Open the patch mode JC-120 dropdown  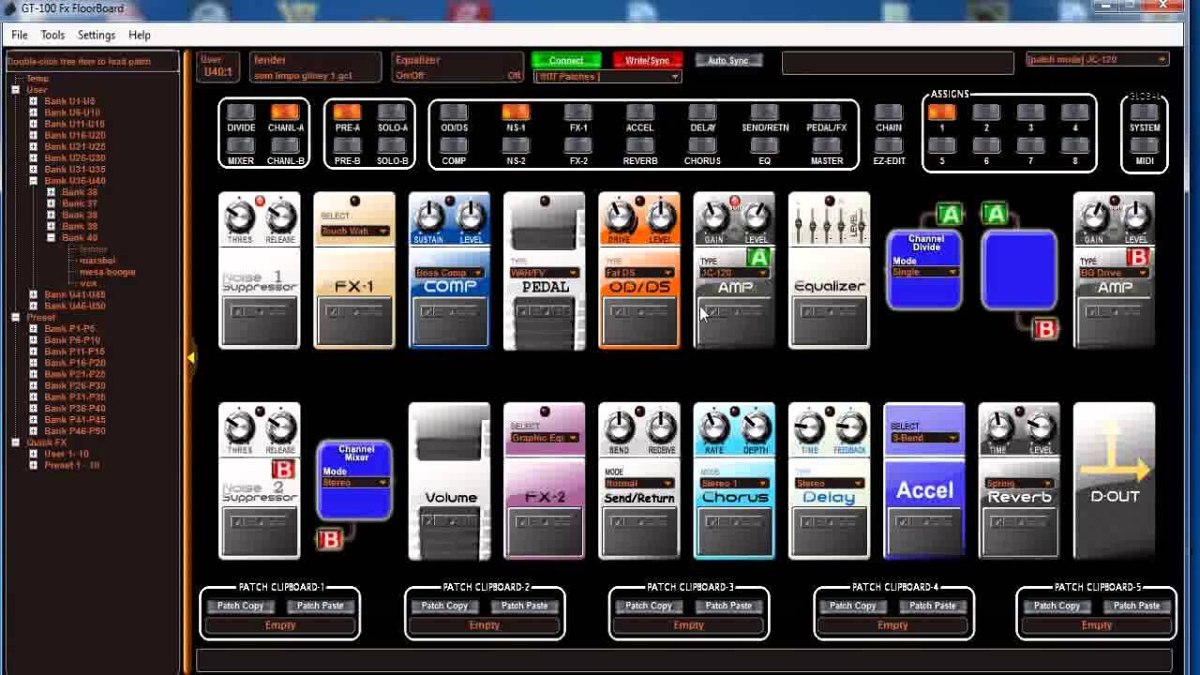click(x=1098, y=60)
